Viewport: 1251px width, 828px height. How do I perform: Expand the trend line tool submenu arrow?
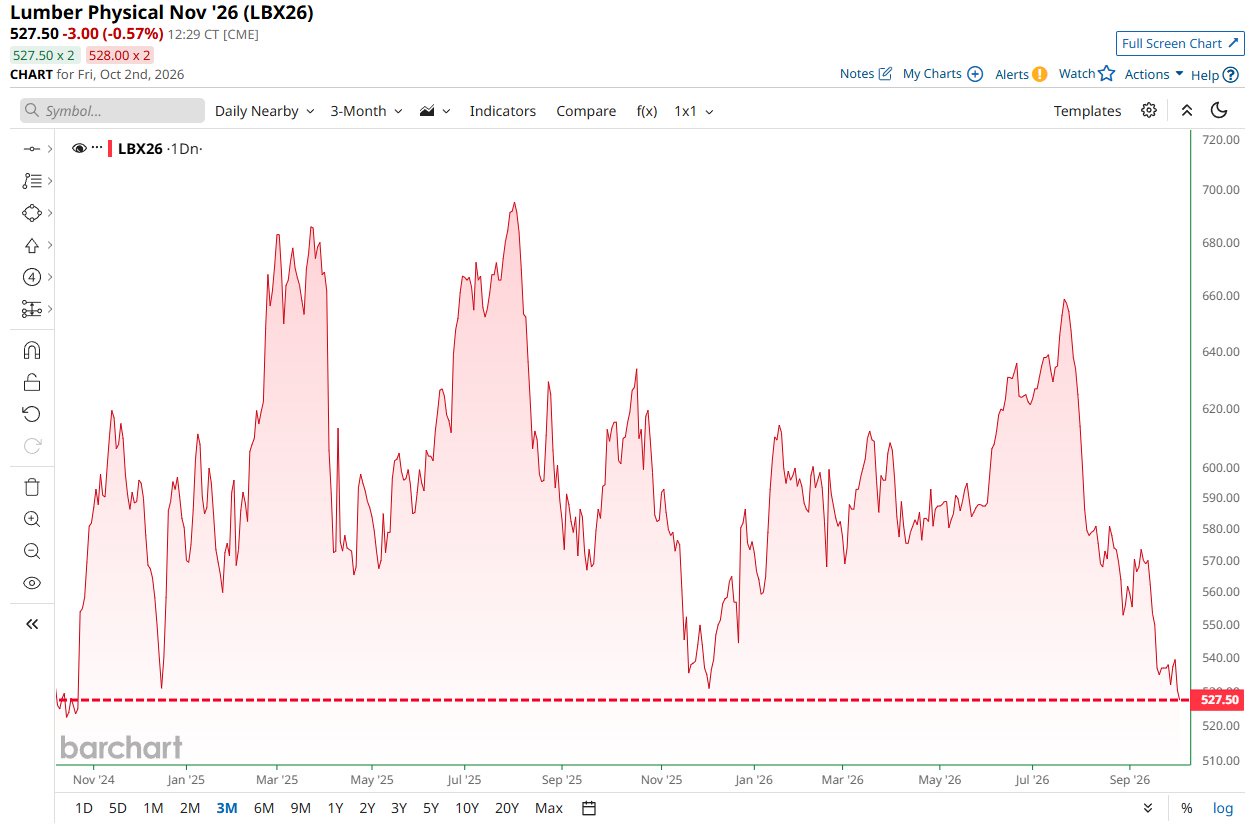(x=49, y=149)
